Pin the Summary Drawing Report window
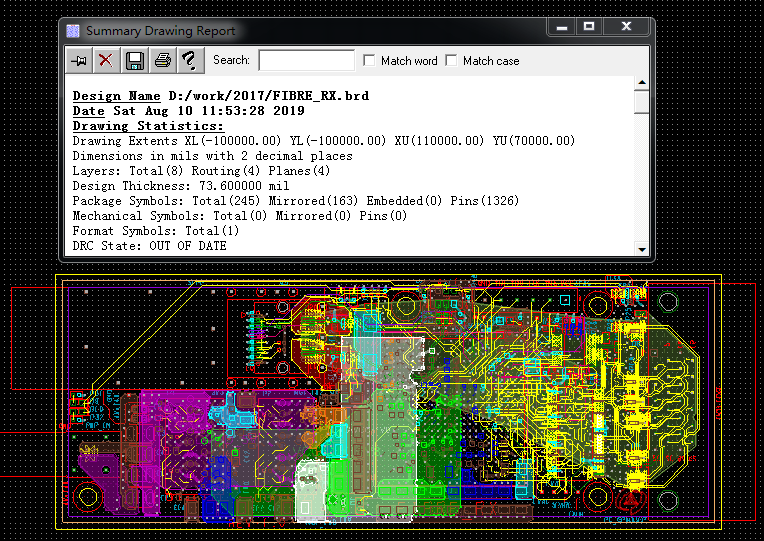The height and width of the screenshot is (541, 764). tap(79, 61)
